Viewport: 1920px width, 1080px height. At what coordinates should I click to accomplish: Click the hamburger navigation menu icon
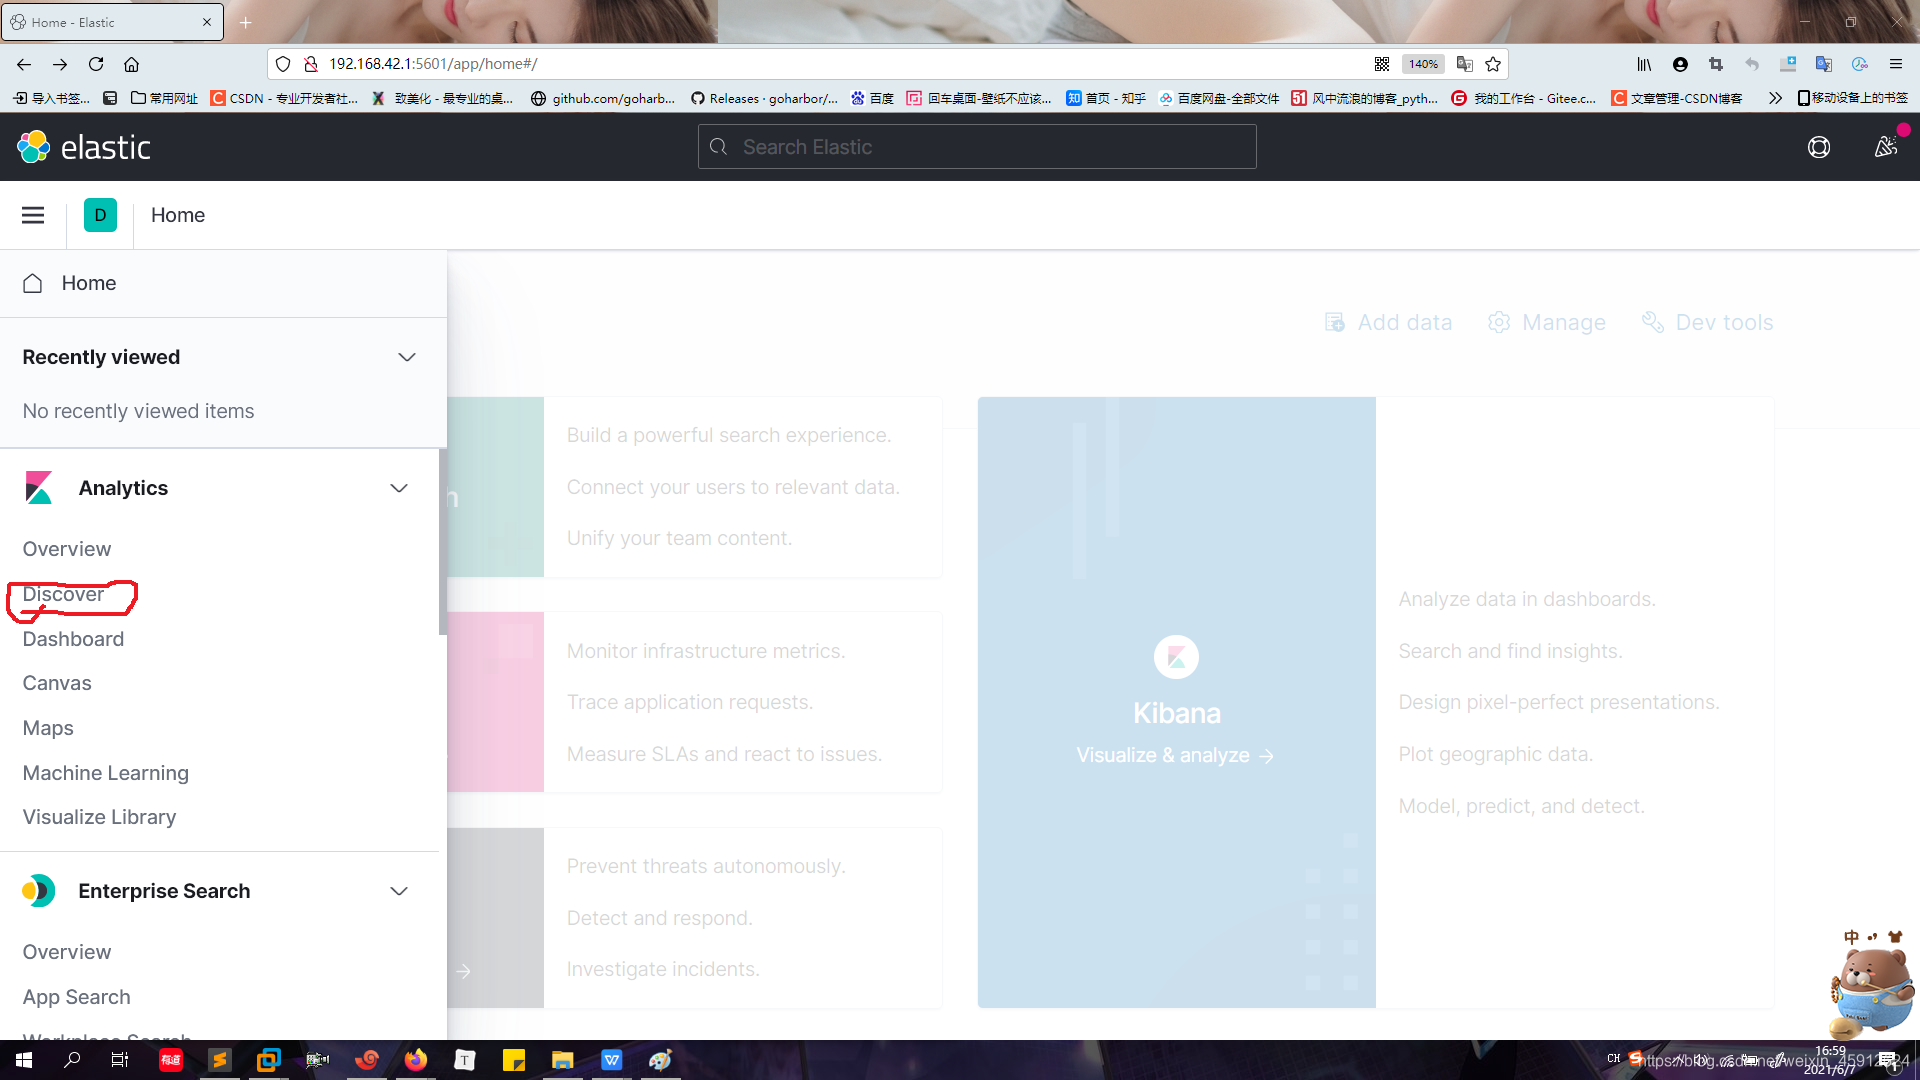pos(33,215)
